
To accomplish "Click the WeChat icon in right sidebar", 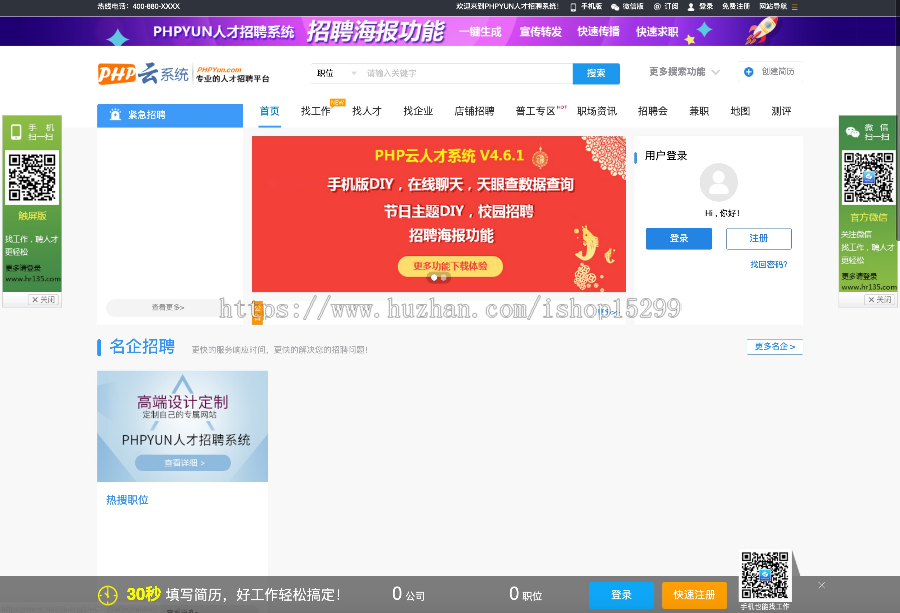I will (x=852, y=133).
